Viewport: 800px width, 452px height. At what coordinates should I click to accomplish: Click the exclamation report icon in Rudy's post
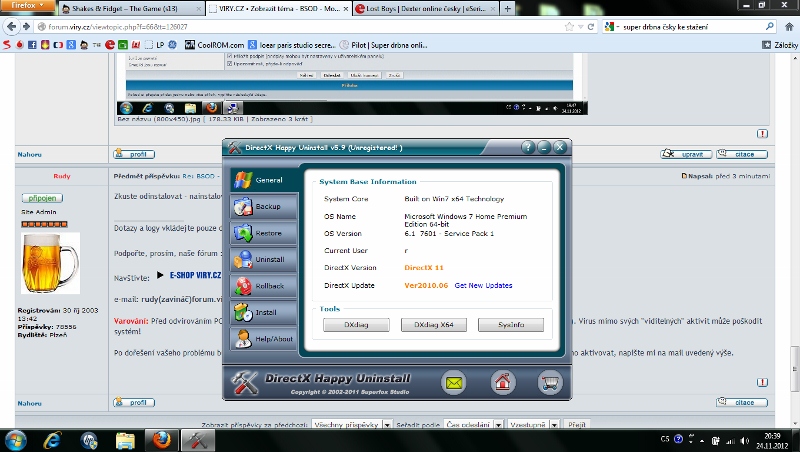tap(762, 382)
